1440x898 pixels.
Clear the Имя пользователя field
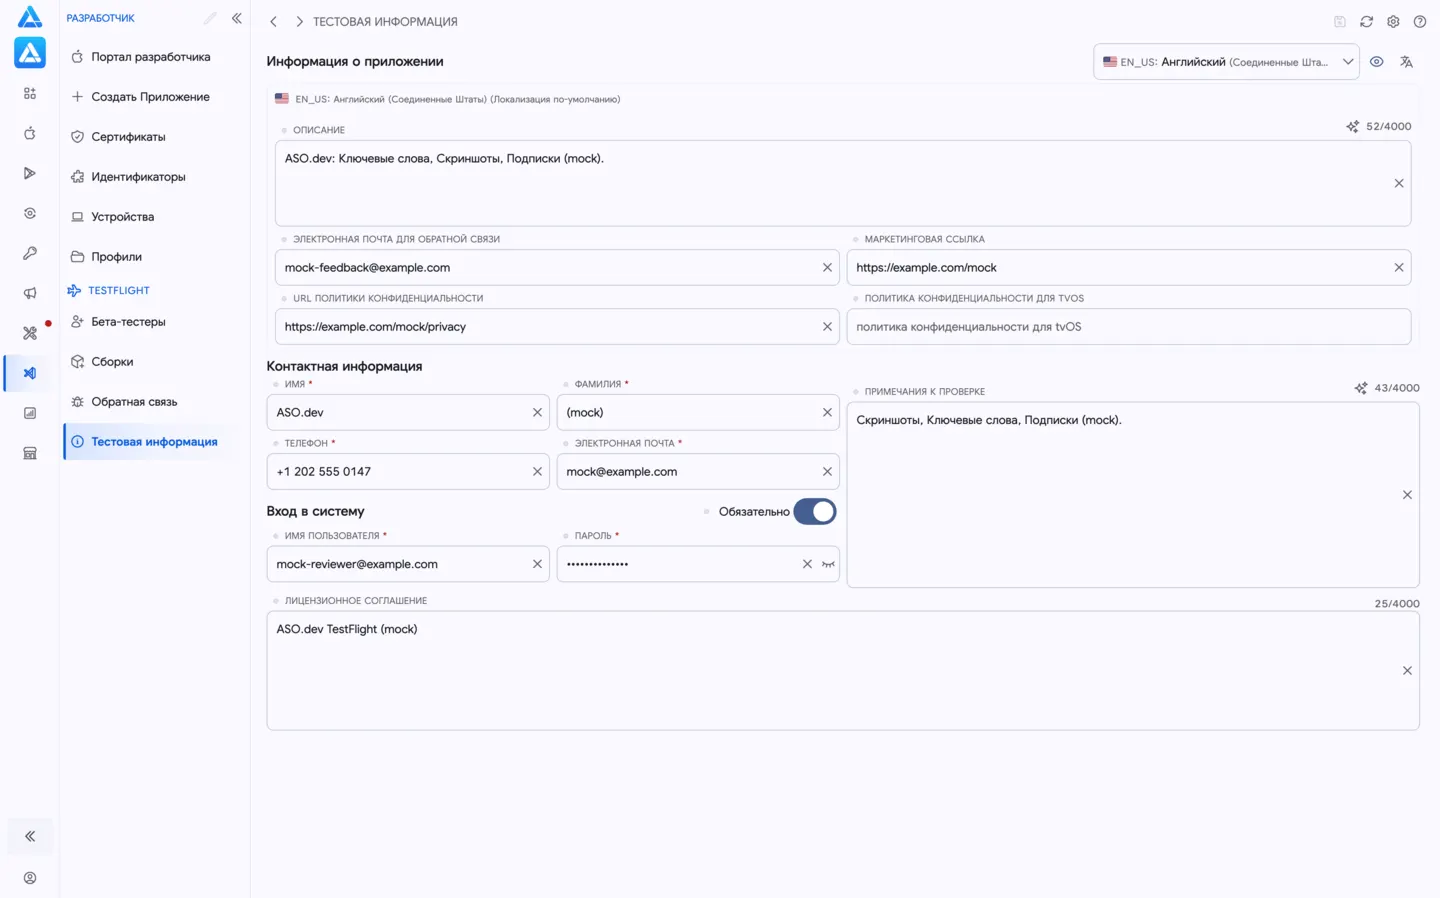(537, 564)
